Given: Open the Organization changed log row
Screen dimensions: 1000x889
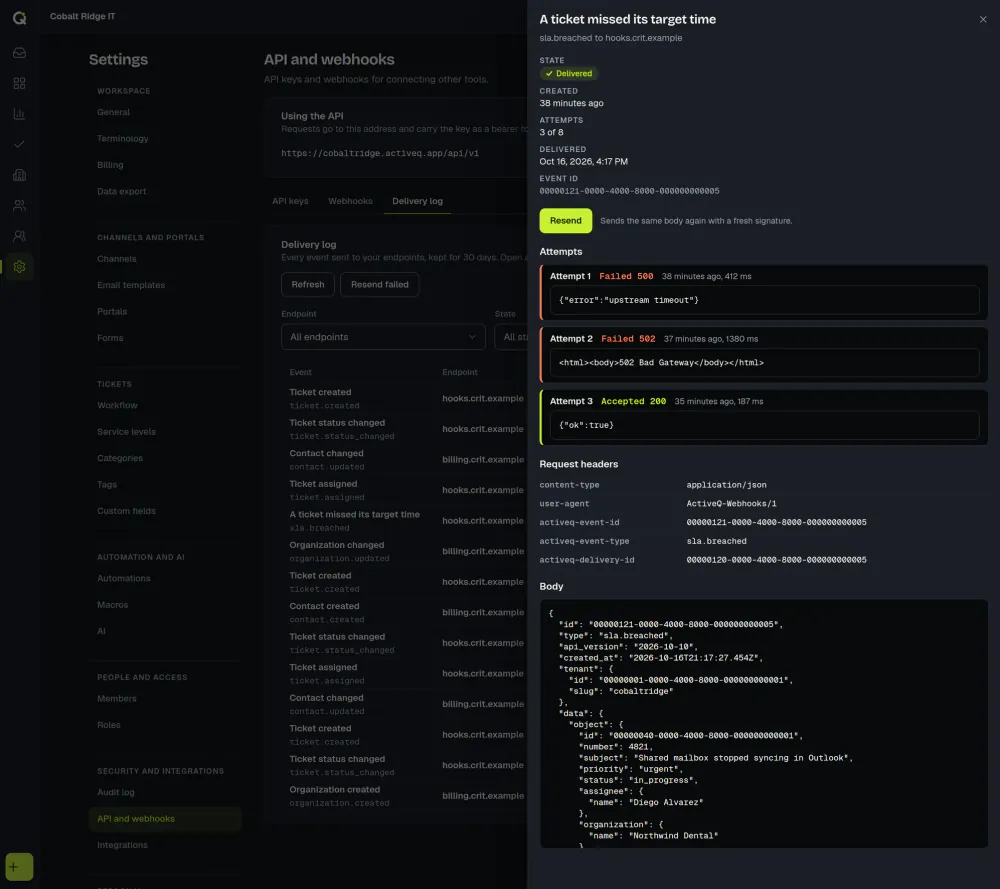Looking at the screenshot, I should pyautogui.click(x=404, y=552).
